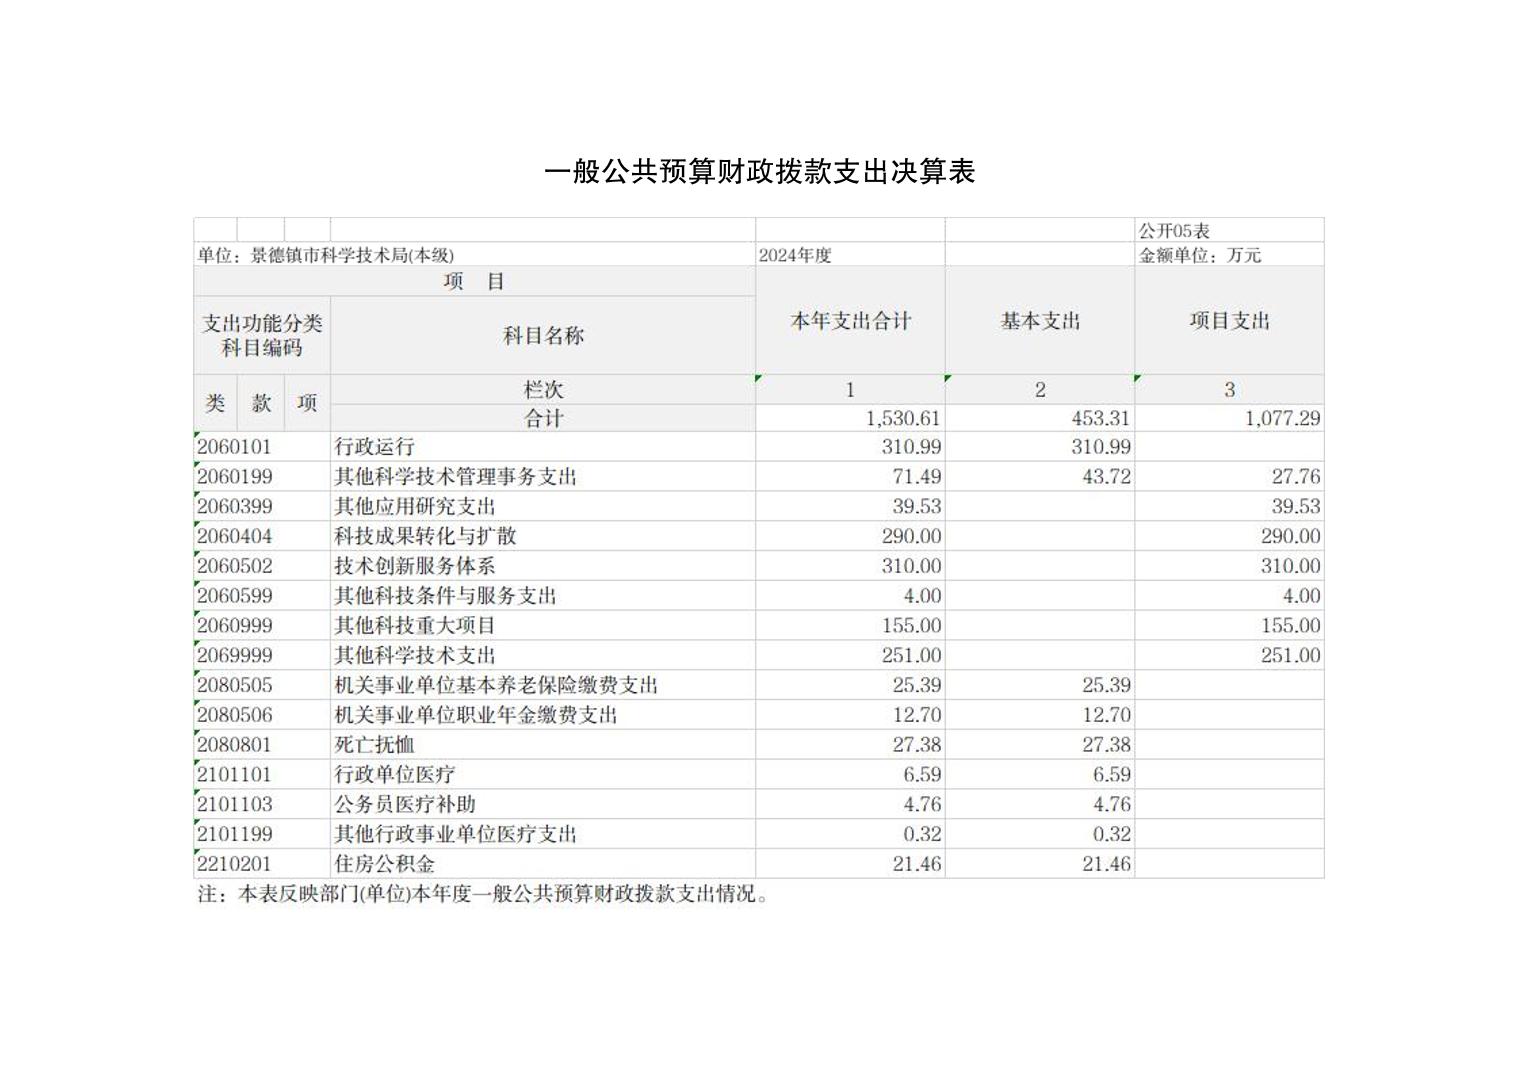Click the 行政运行 row name
The image size is (1520, 1074).
374,447
